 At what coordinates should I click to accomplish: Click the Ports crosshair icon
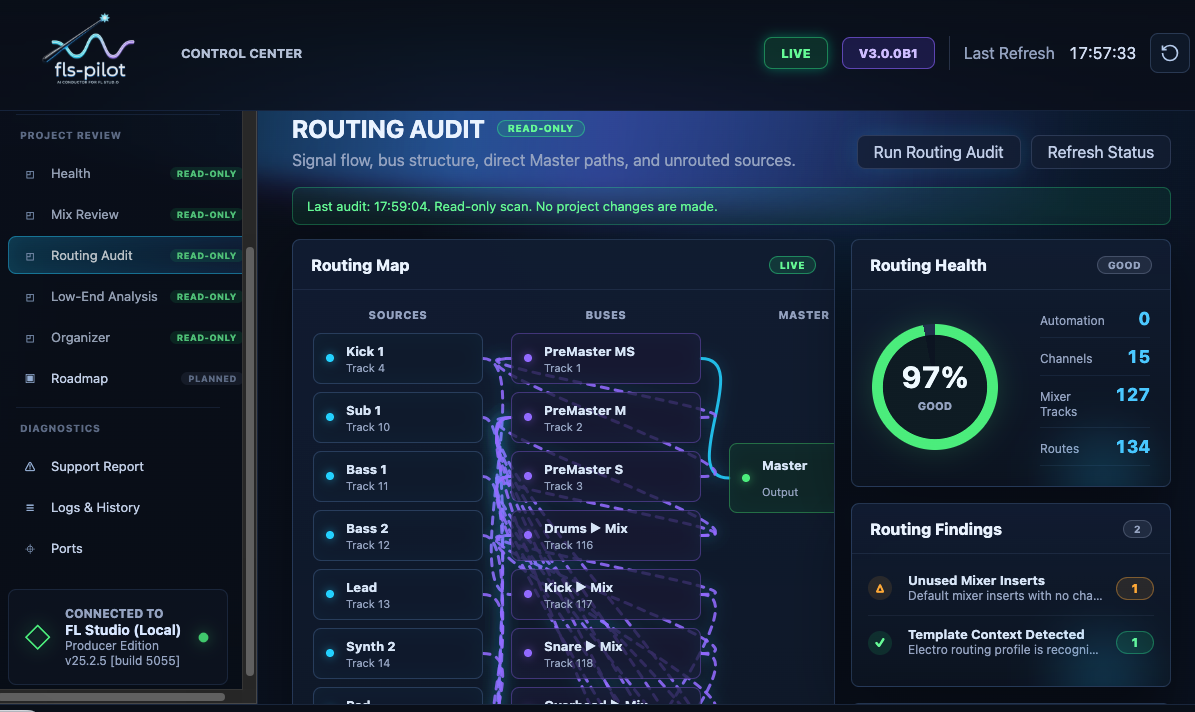(30, 549)
